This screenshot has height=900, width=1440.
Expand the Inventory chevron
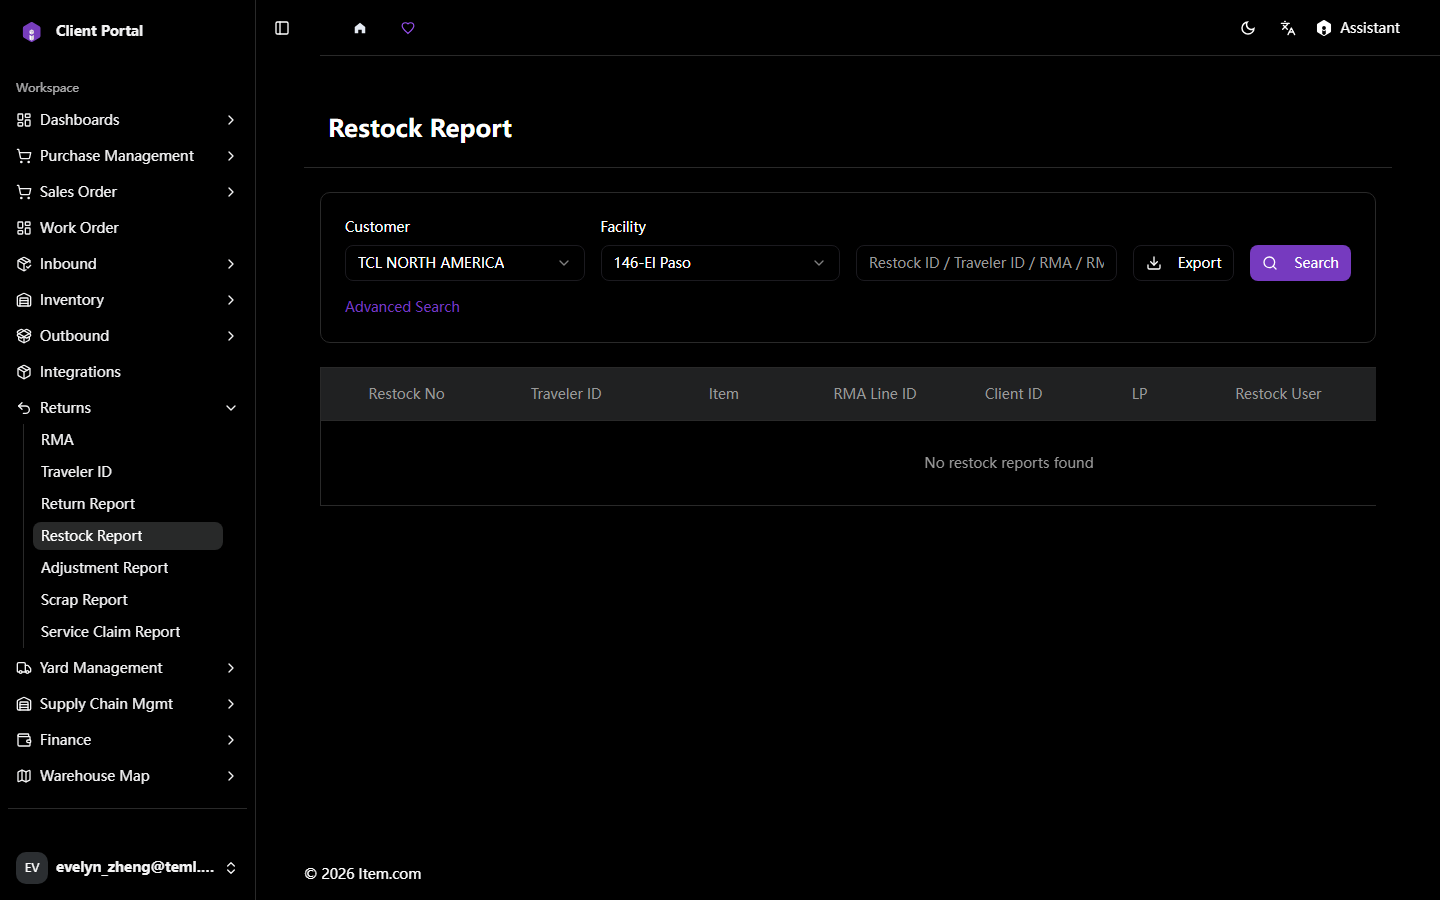pyautogui.click(x=231, y=300)
